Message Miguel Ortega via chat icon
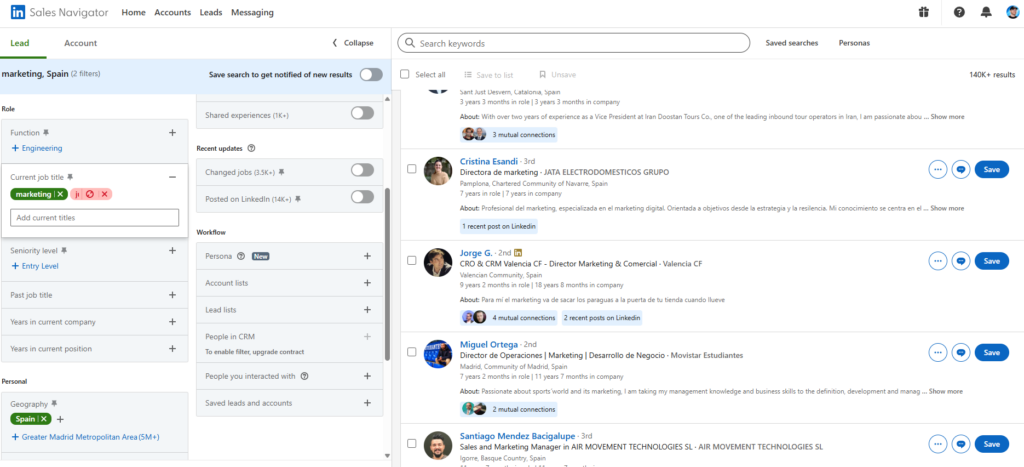Screen dimensions: 1024x467 961,352
